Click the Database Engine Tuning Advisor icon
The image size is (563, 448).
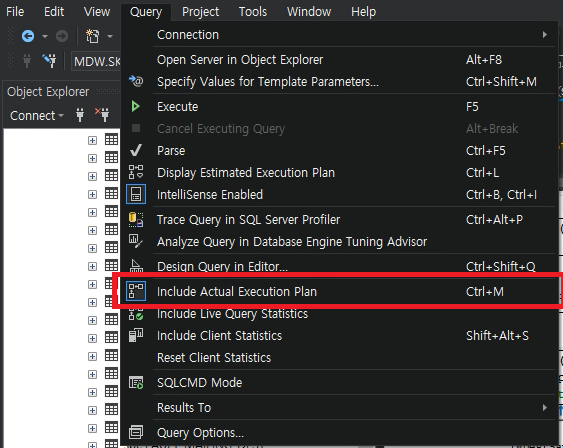coord(136,241)
